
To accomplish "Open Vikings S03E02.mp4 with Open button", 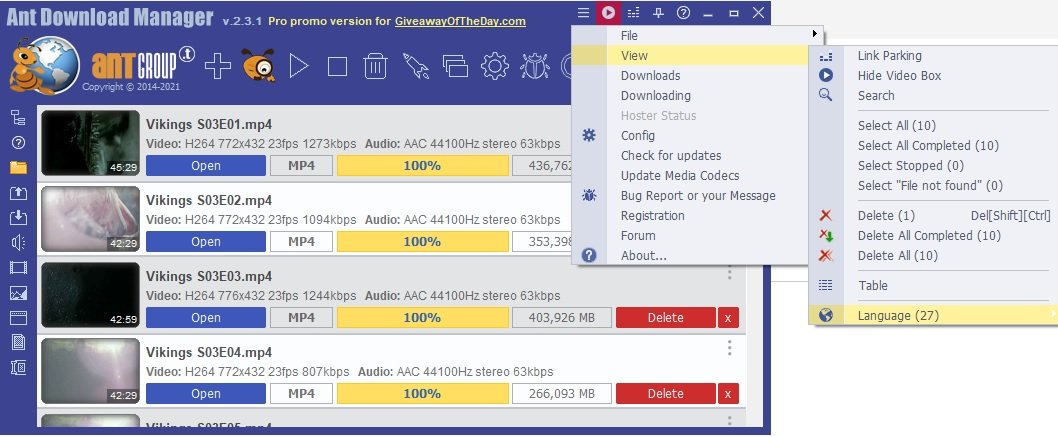I will 206,241.
